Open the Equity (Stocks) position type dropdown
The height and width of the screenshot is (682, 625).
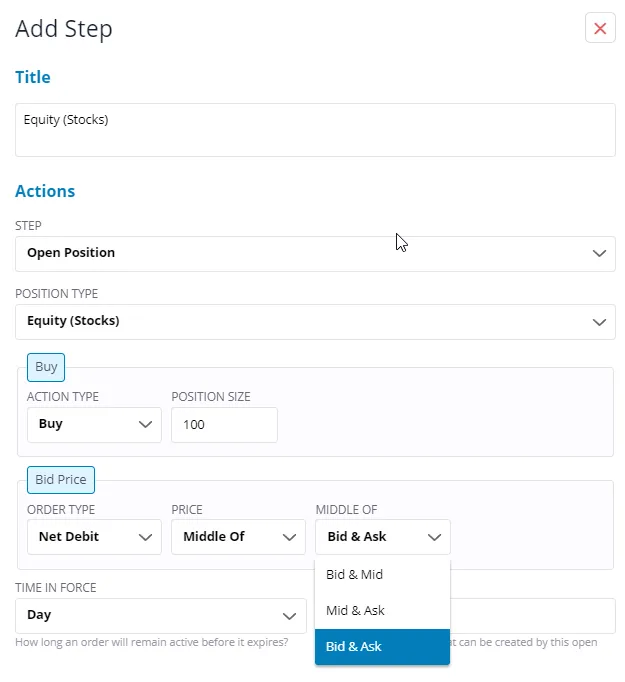click(x=315, y=322)
